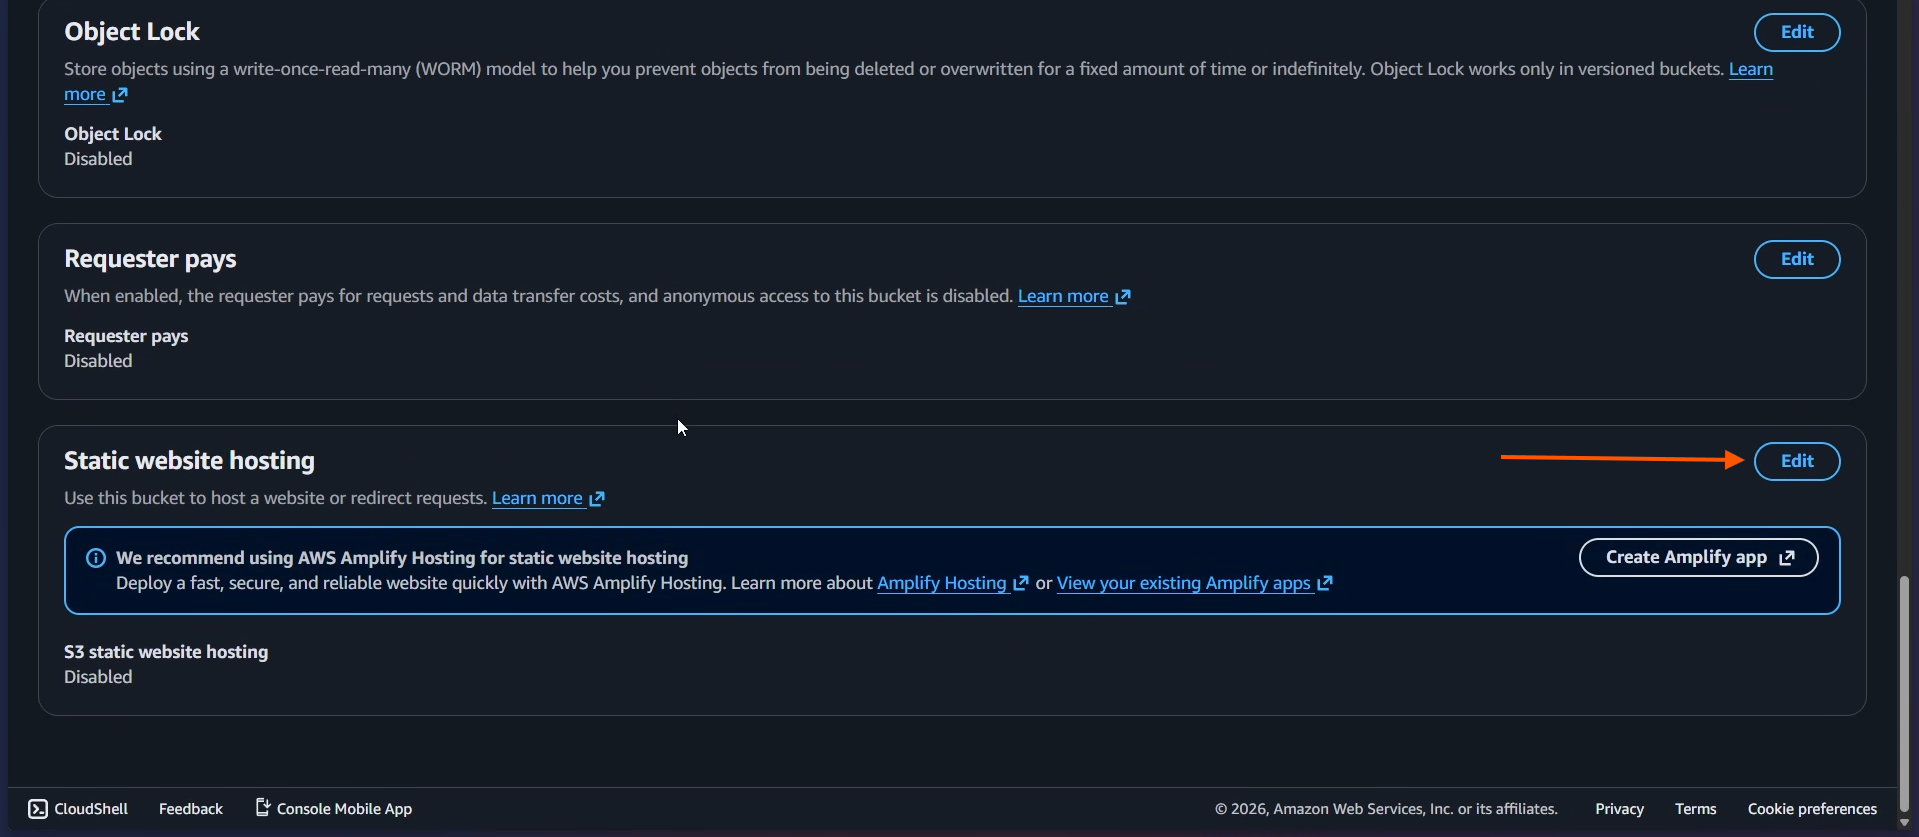Open Object Lock Learn more link
The width and height of the screenshot is (1919, 837).
click(x=1749, y=69)
